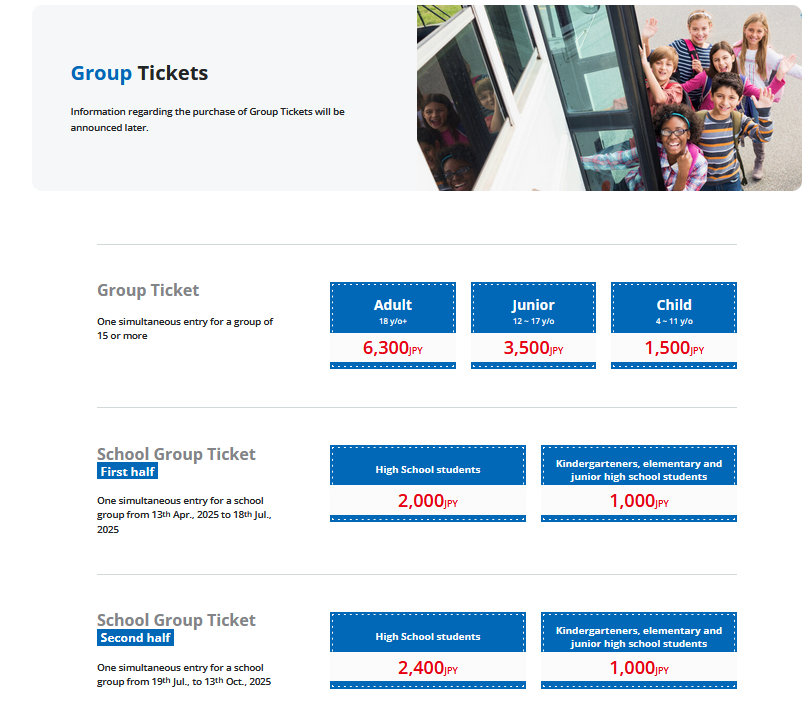This screenshot has width=806, height=705.
Task: Select the Adult 18 y/o+ ticket card header
Action: click(393, 309)
